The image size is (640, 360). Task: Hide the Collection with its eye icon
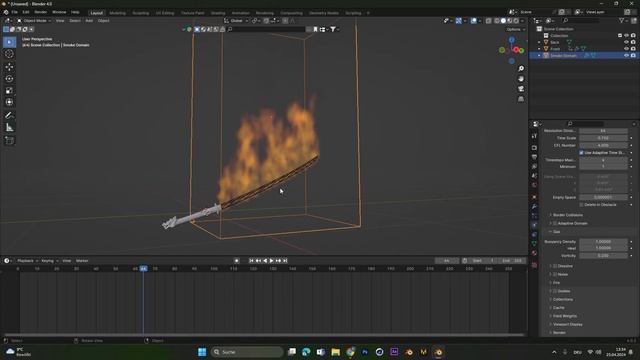(626, 36)
